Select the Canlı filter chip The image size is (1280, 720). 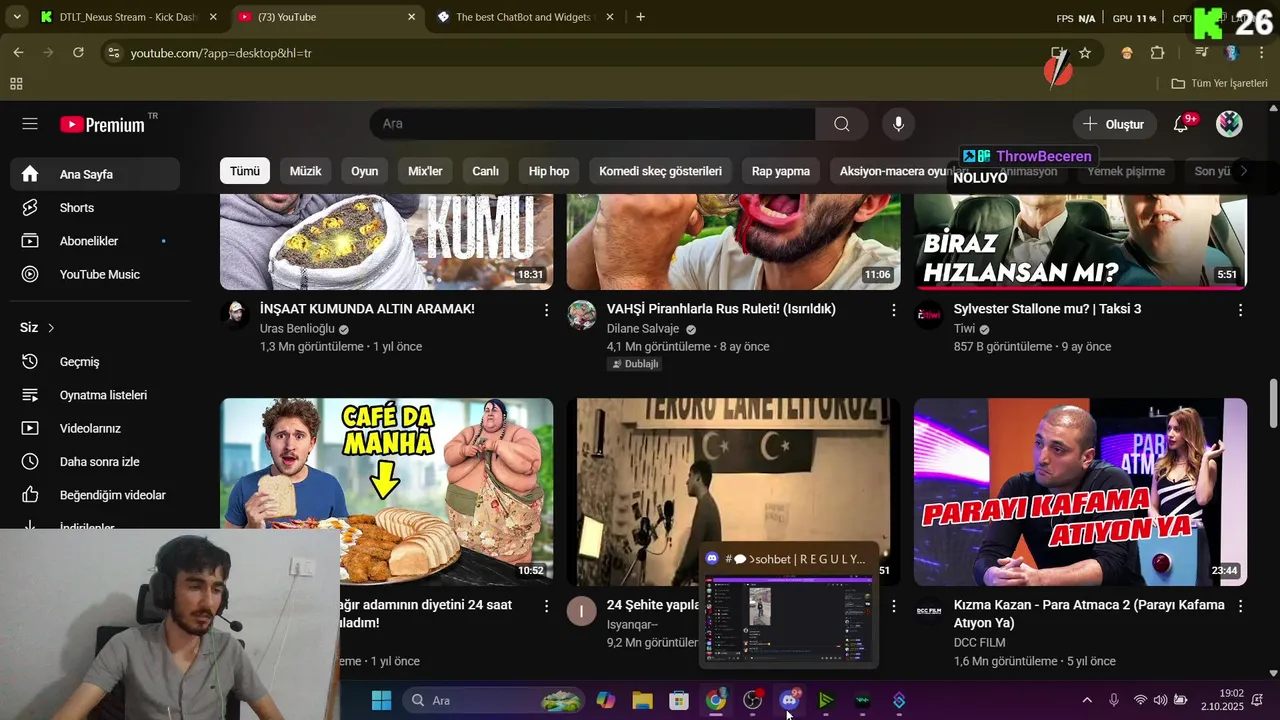485,171
